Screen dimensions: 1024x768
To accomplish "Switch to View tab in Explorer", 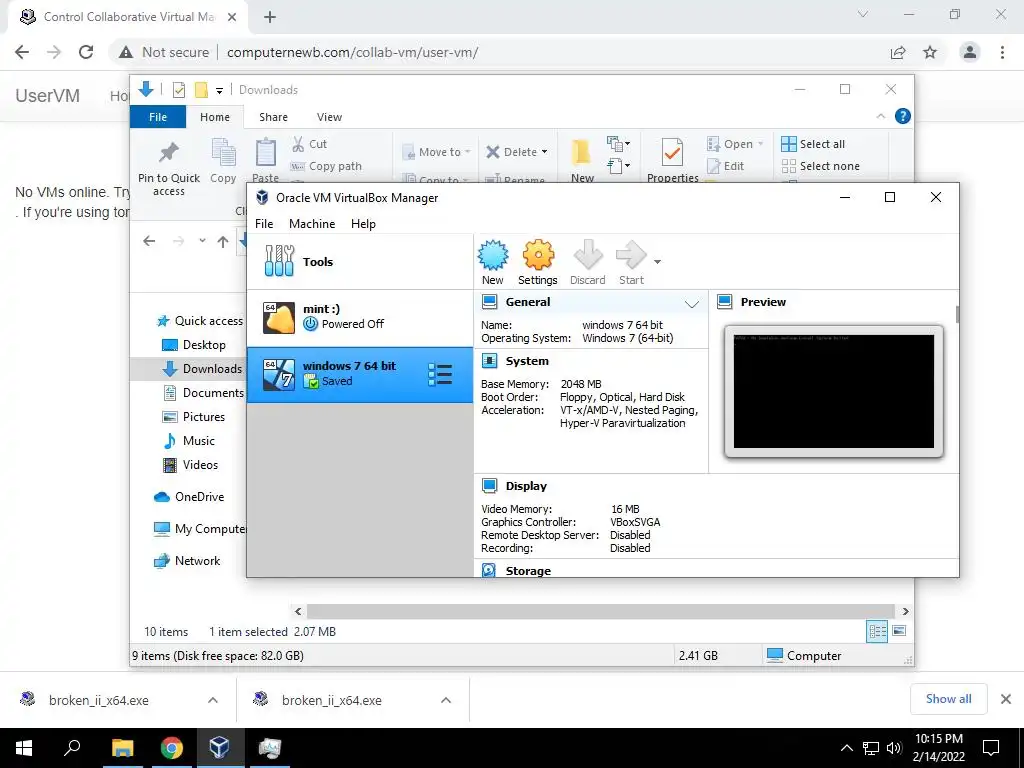I will click(329, 117).
